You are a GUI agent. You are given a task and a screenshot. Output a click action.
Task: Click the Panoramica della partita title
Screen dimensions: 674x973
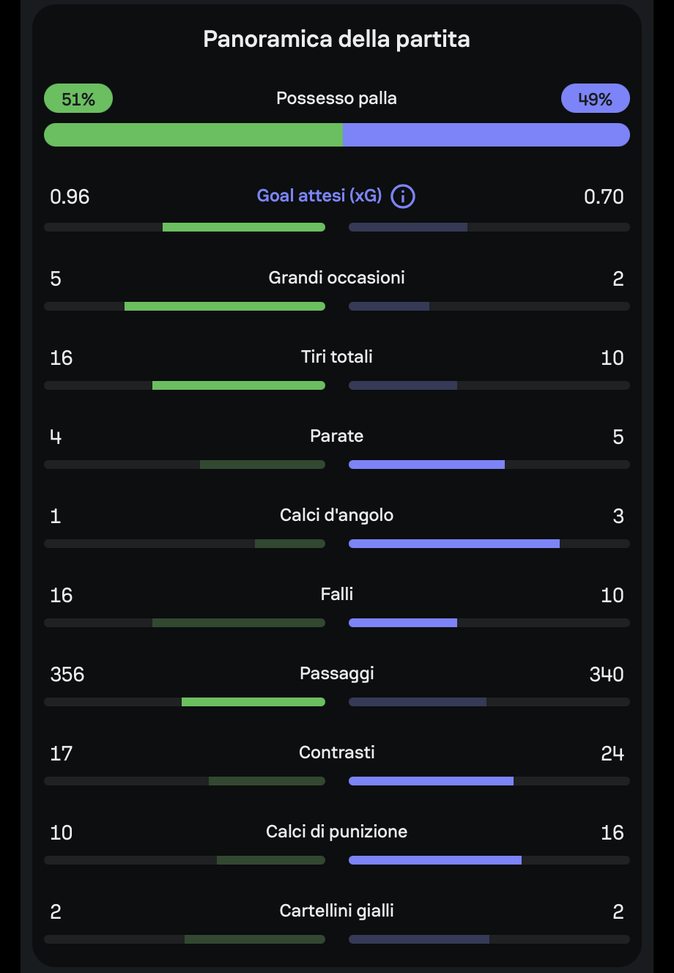(x=336, y=39)
